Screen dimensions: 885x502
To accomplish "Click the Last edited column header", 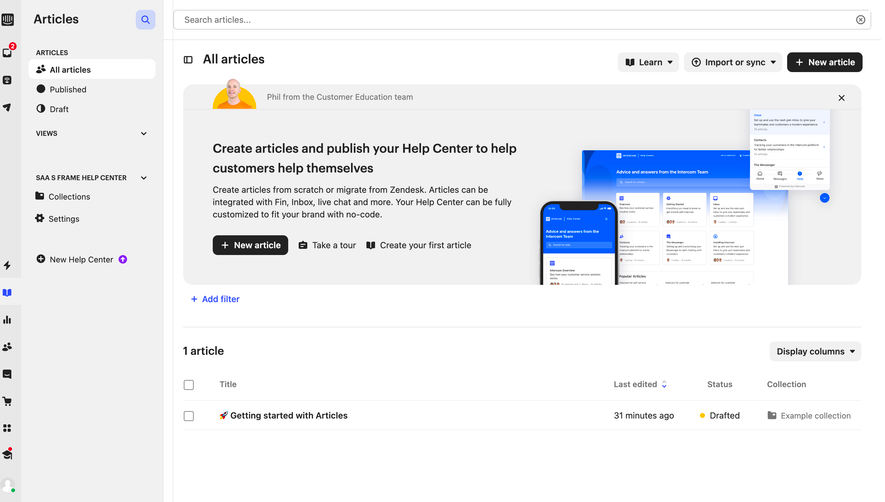I will click(x=636, y=385).
